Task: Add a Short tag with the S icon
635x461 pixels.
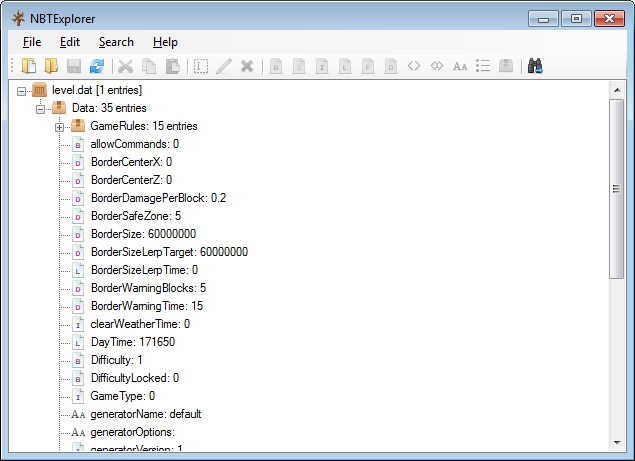Action: point(299,66)
